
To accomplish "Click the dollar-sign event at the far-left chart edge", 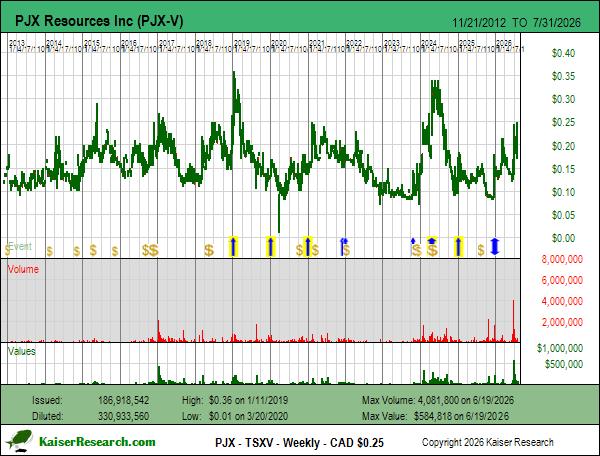I will [x=7, y=251].
